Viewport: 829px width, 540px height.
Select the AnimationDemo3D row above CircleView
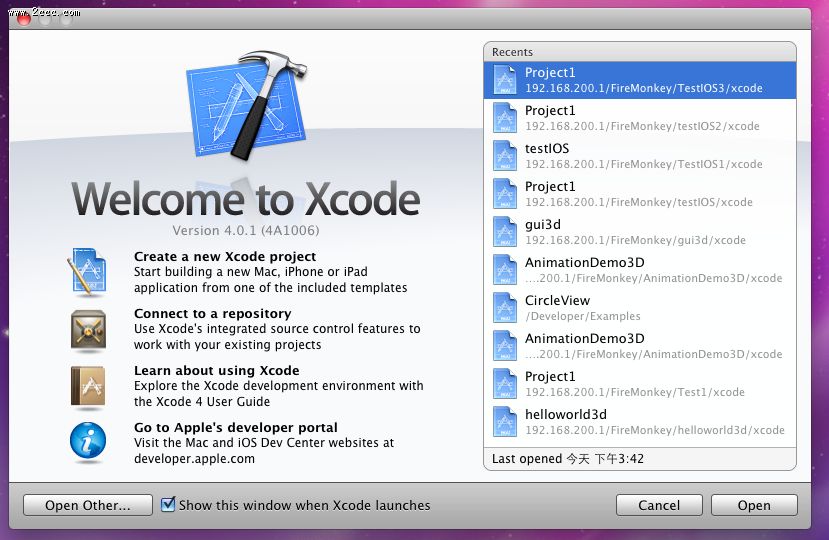(x=640, y=270)
